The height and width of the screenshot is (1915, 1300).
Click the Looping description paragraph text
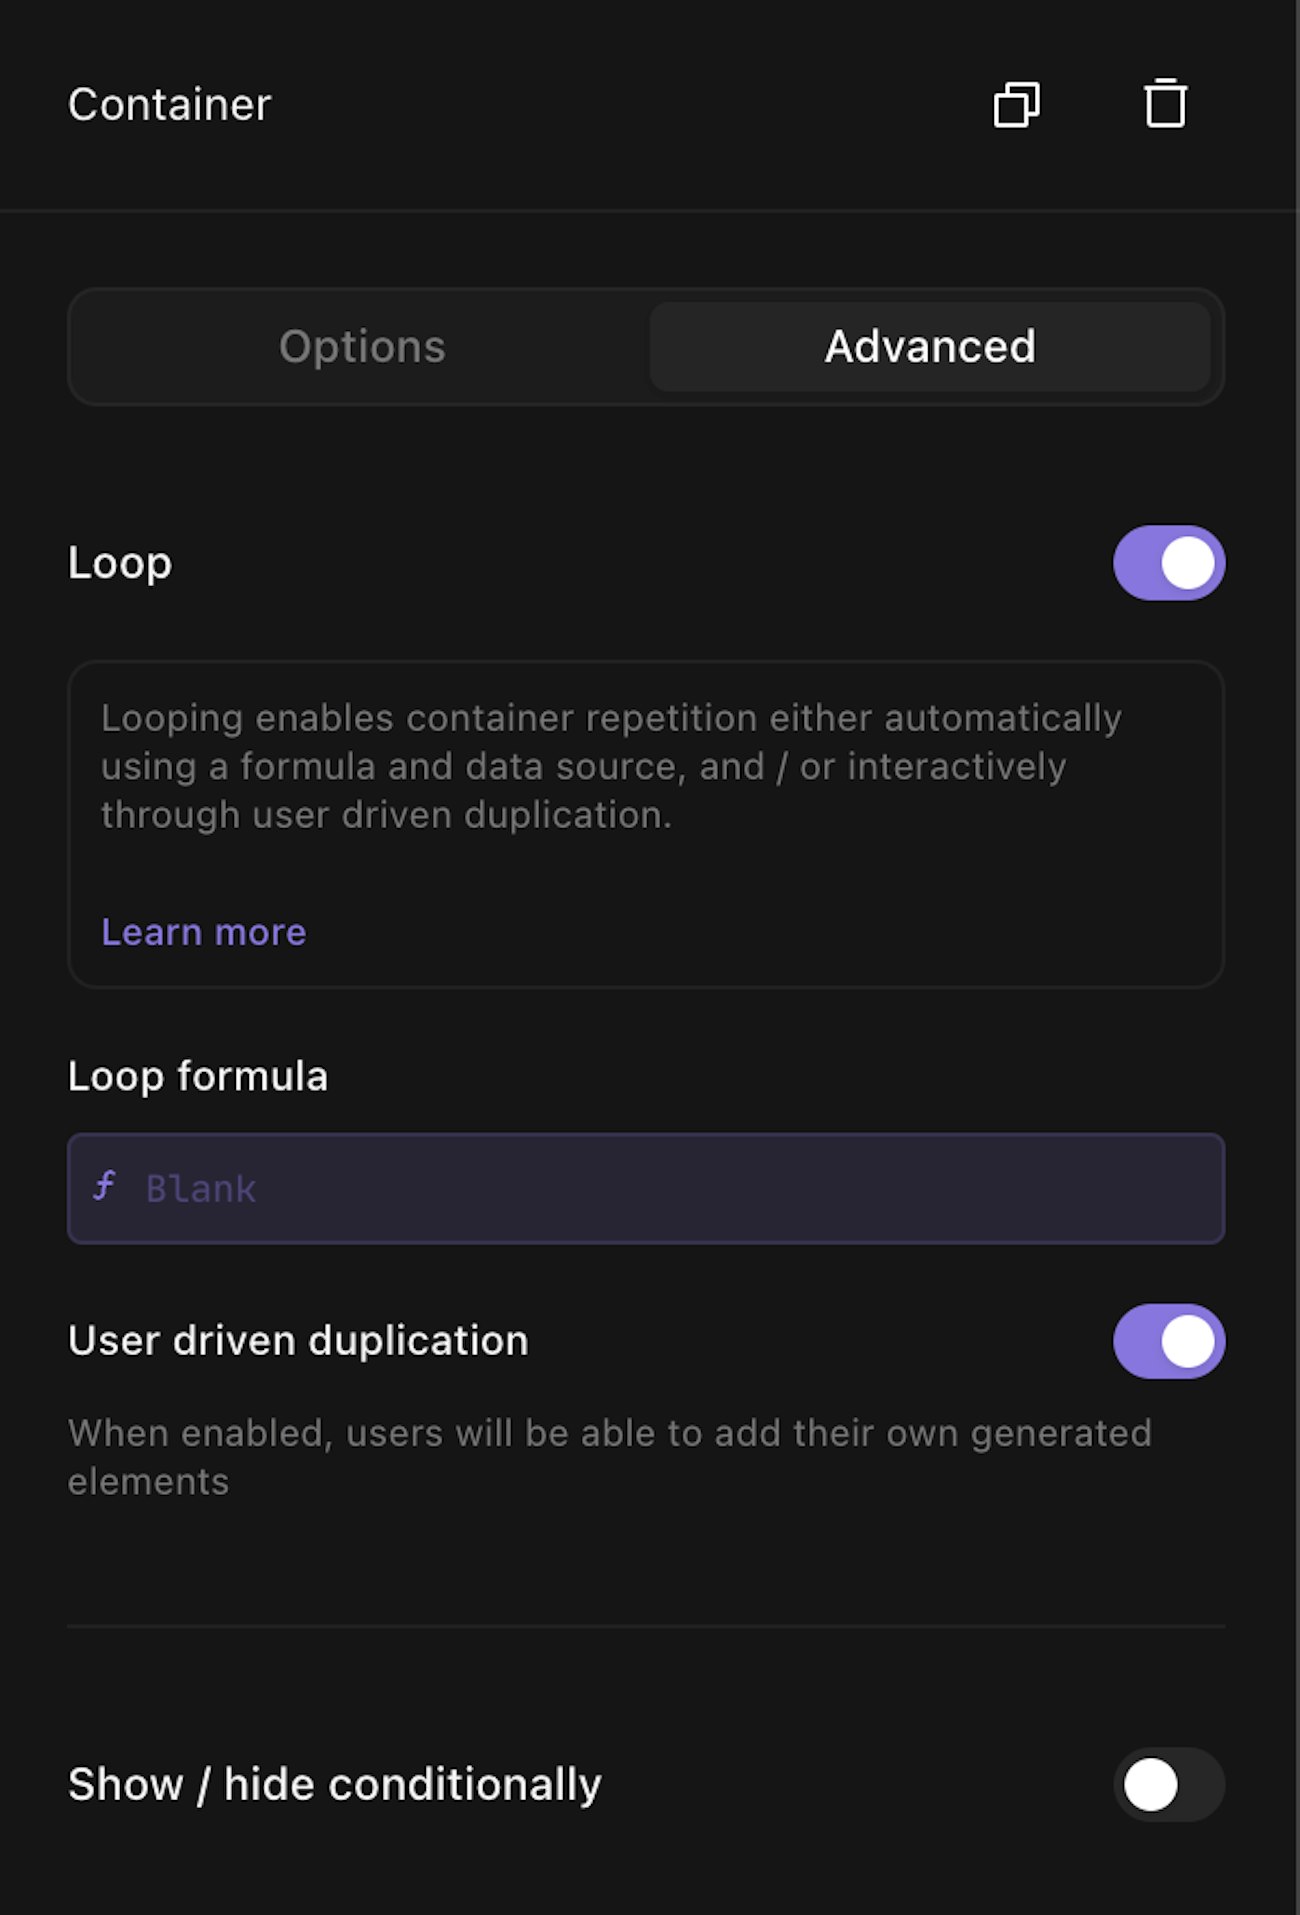click(610, 766)
